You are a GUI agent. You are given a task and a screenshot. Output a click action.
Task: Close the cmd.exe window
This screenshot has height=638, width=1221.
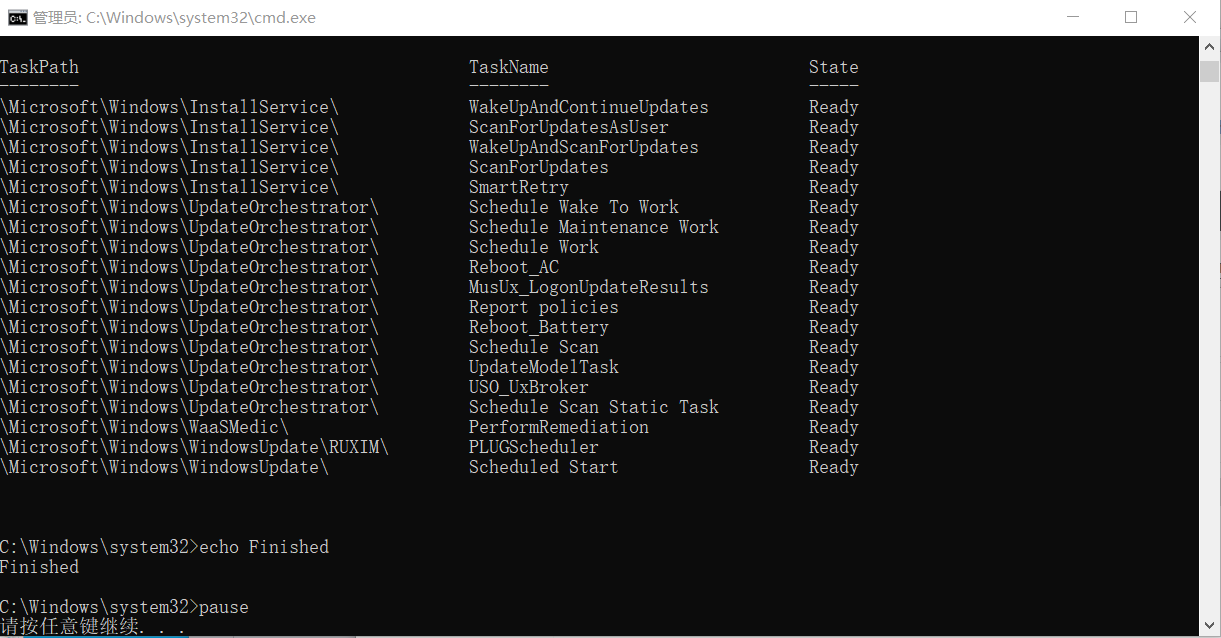click(x=1190, y=17)
